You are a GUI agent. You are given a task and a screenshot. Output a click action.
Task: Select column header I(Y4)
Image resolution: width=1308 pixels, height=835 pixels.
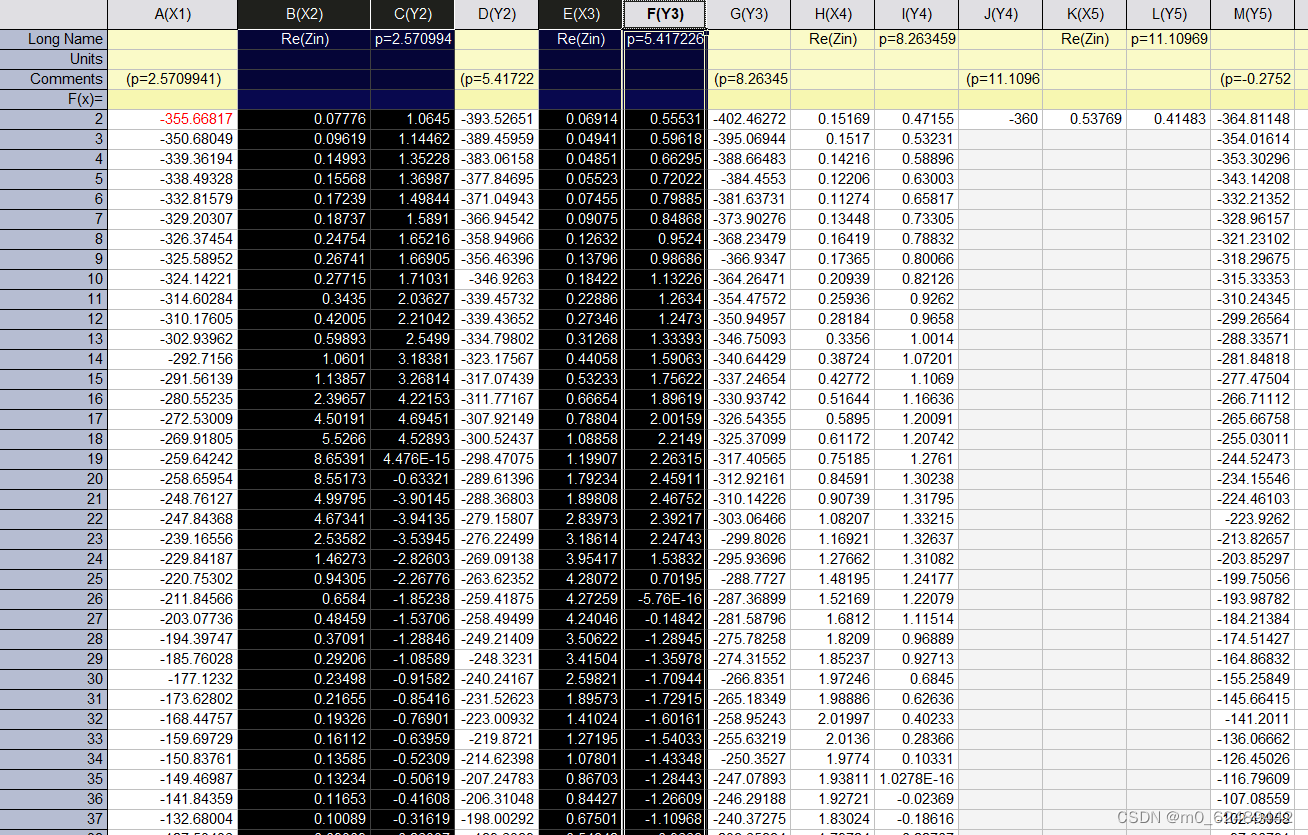point(916,14)
